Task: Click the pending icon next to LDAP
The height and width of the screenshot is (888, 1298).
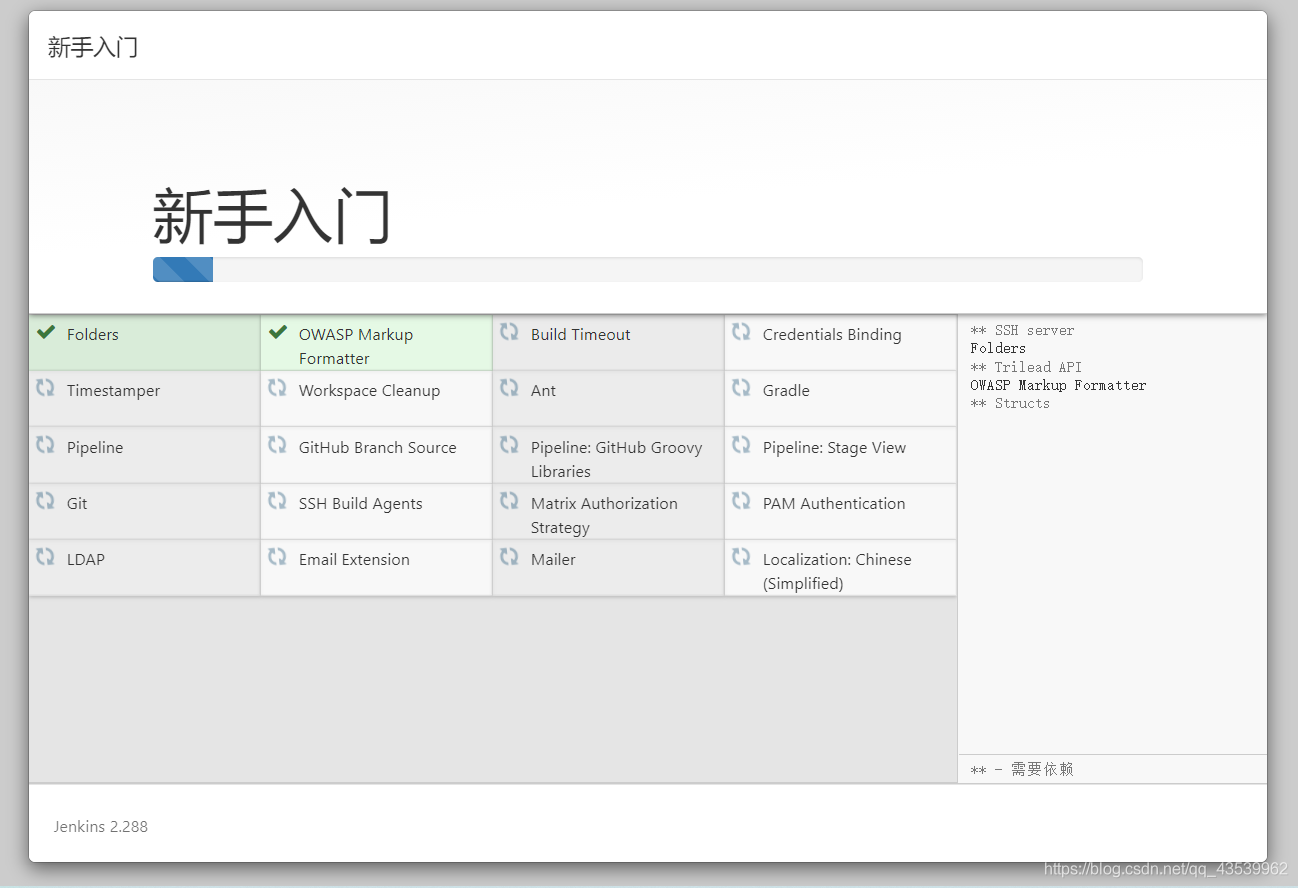Action: pyautogui.click(x=45, y=557)
